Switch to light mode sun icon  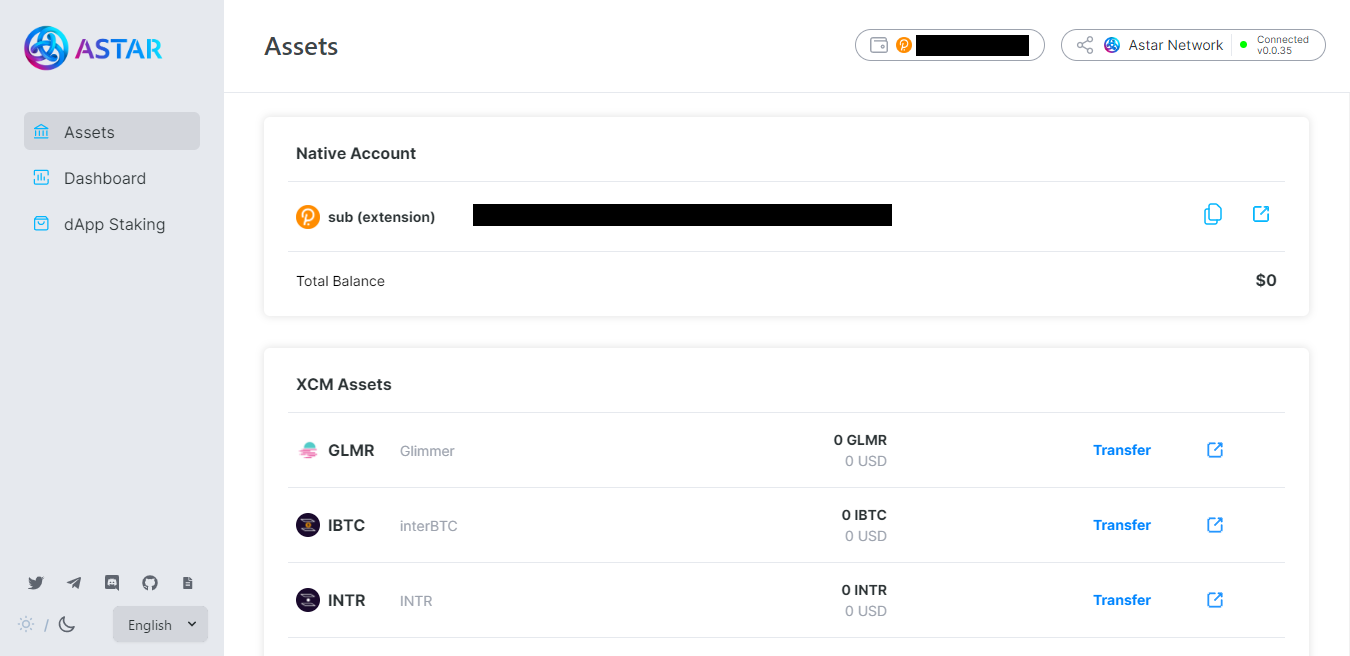click(26, 625)
